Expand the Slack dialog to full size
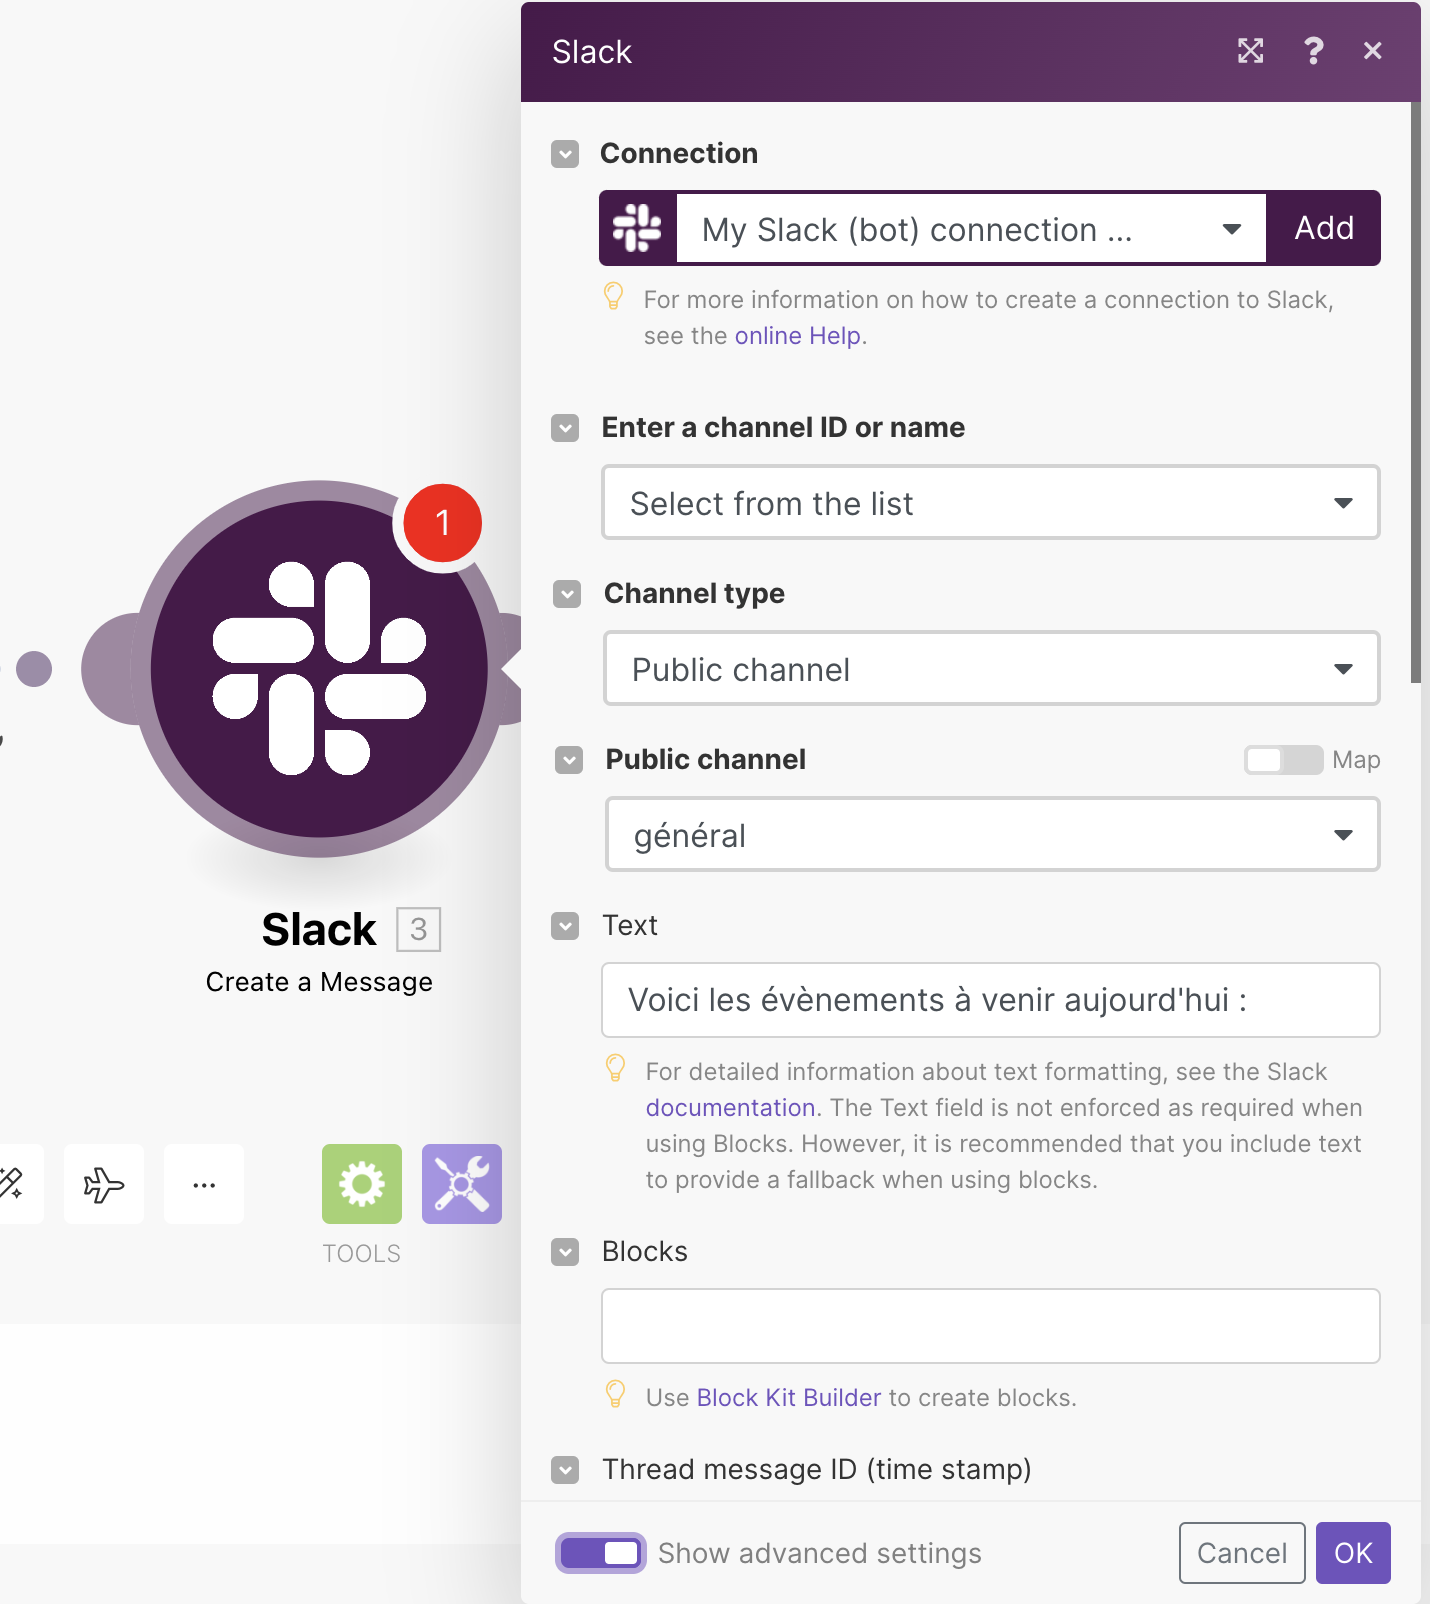 pos(1250,51)
